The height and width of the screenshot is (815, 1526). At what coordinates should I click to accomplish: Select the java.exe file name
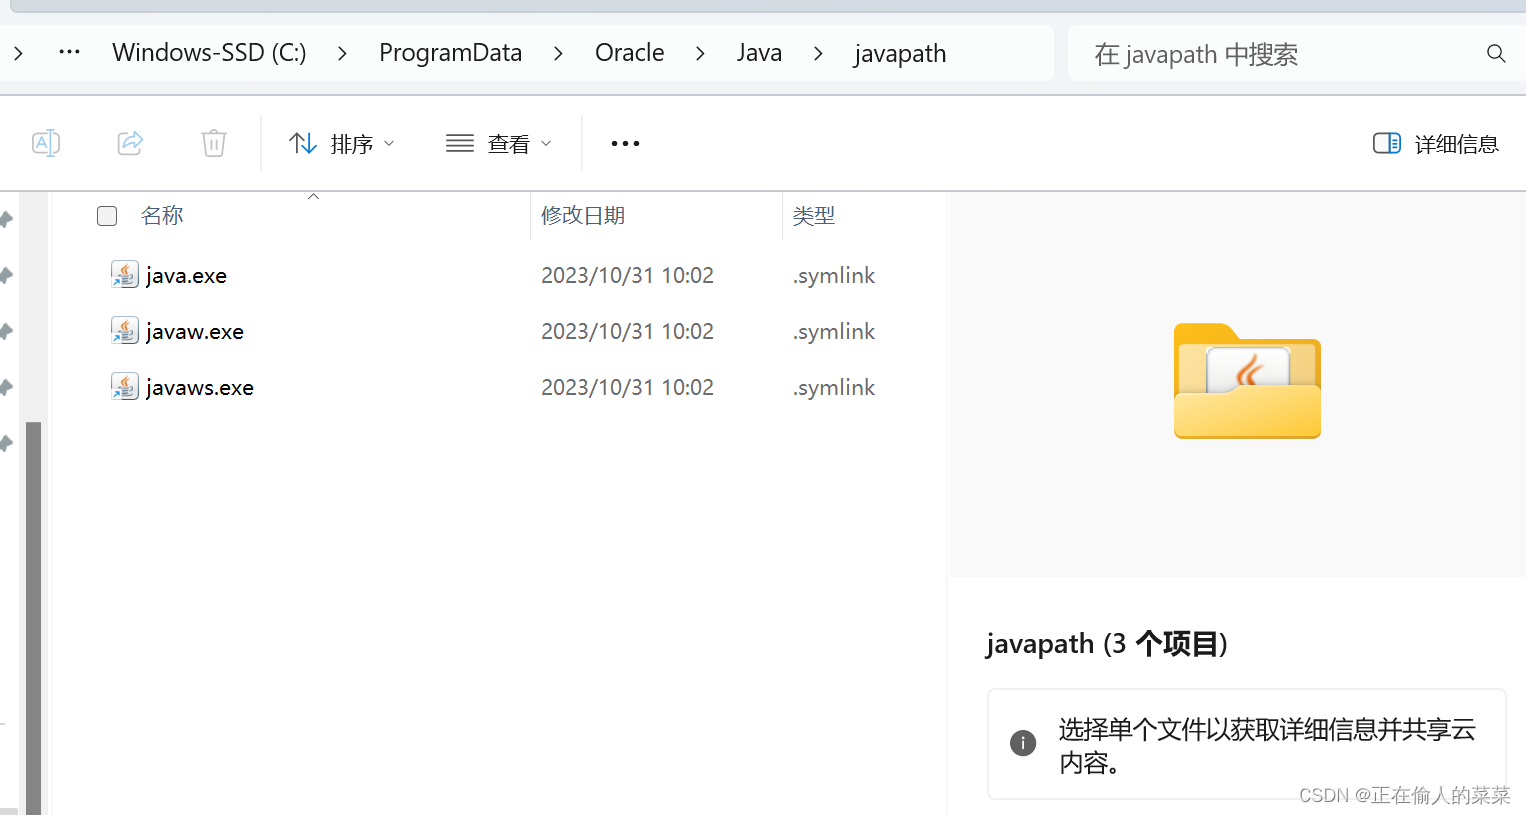coord(186,276)
